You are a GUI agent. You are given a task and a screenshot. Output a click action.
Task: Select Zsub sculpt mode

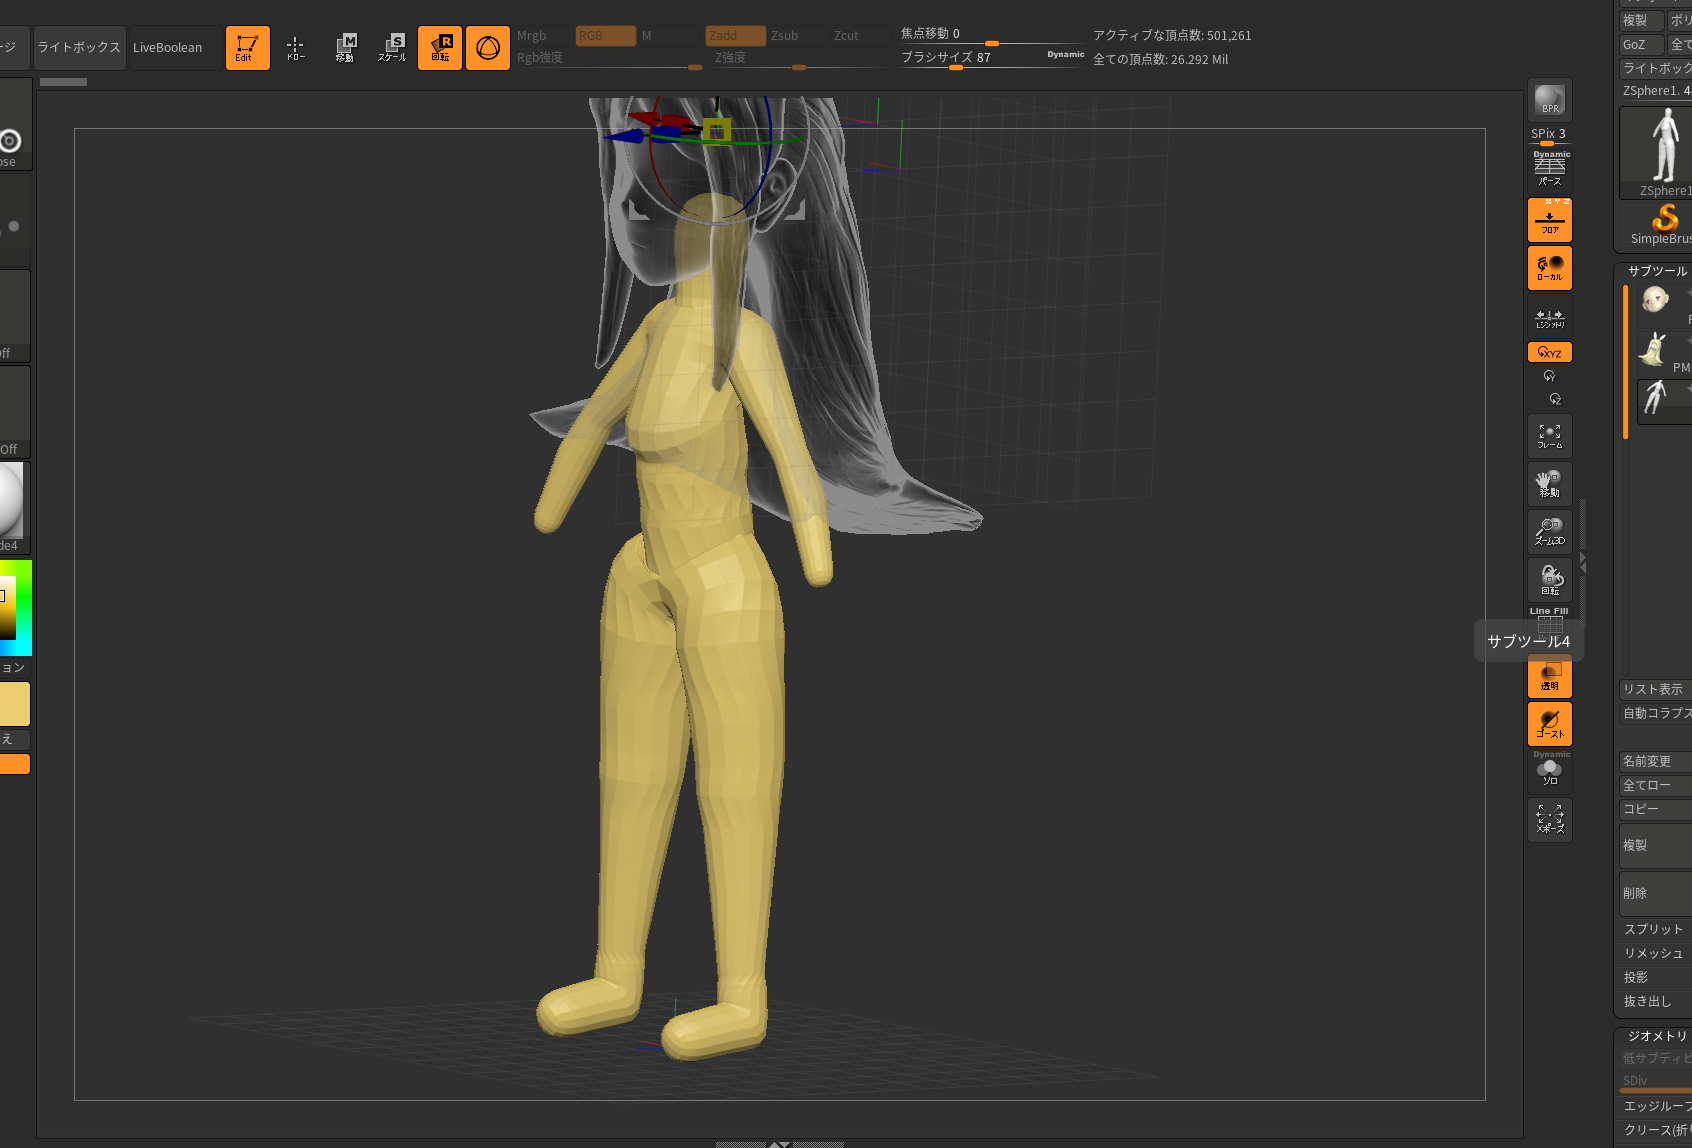point(797,36)
